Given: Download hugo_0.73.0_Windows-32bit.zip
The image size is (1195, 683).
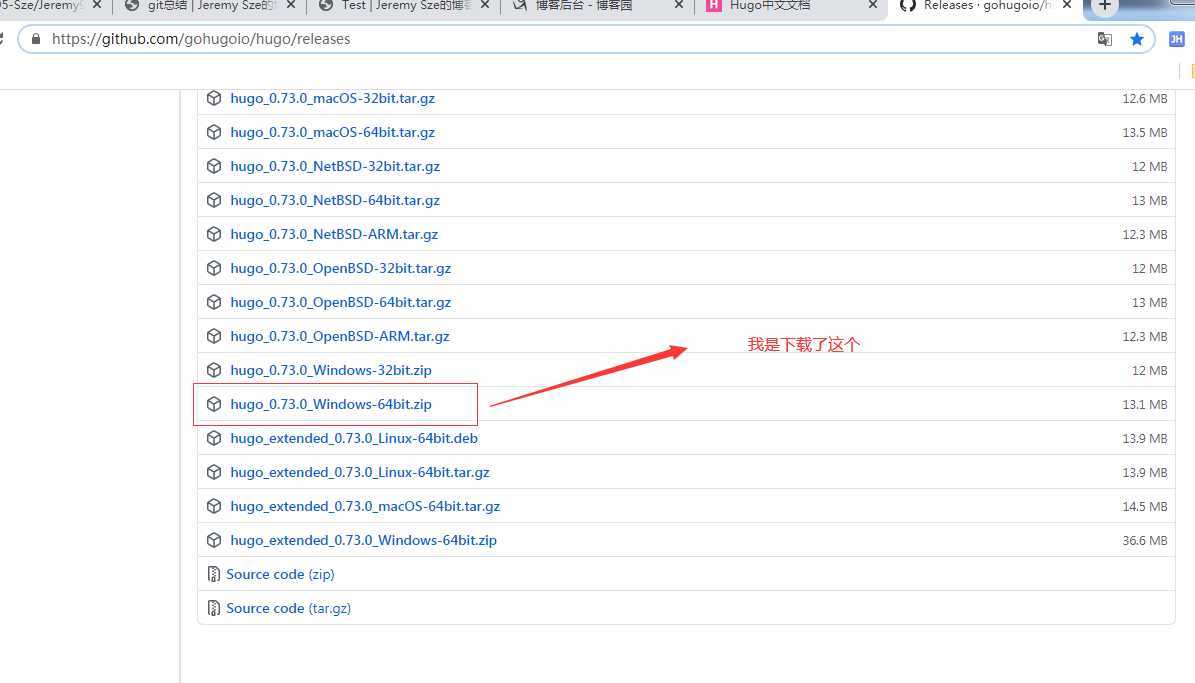Looking at the screenshot, I should coord(331,370).
